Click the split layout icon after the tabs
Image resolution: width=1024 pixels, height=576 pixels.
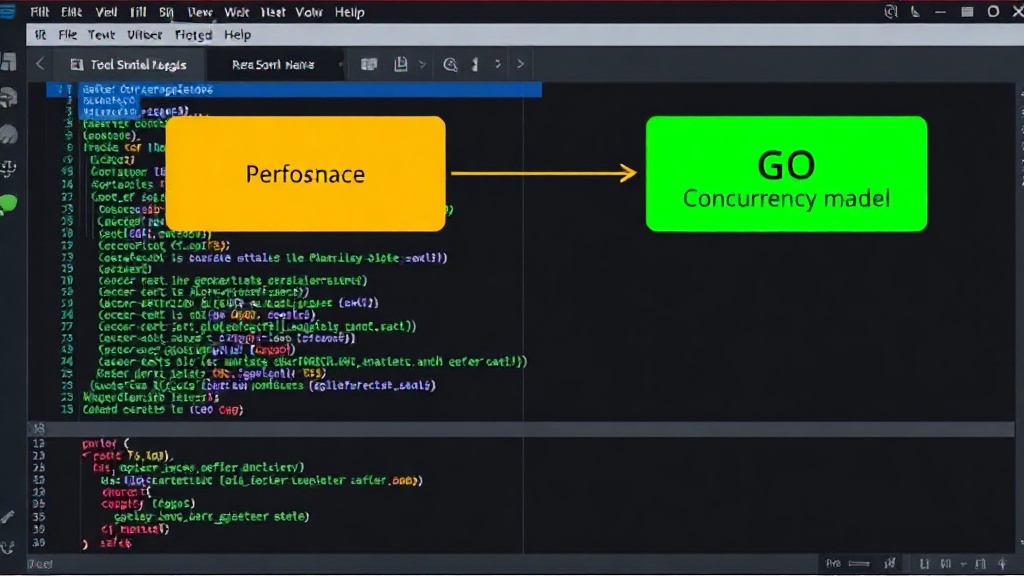(x=369, y=63)
